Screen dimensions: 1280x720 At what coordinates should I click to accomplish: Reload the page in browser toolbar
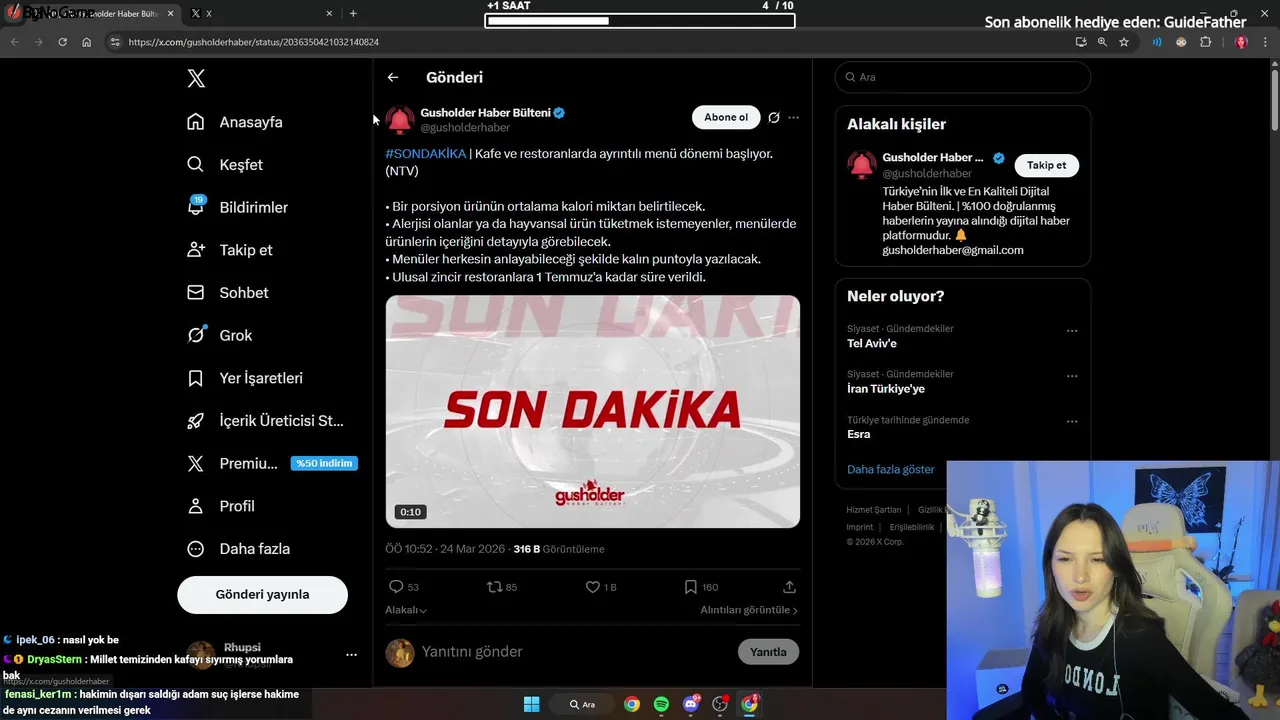point(62,42)
